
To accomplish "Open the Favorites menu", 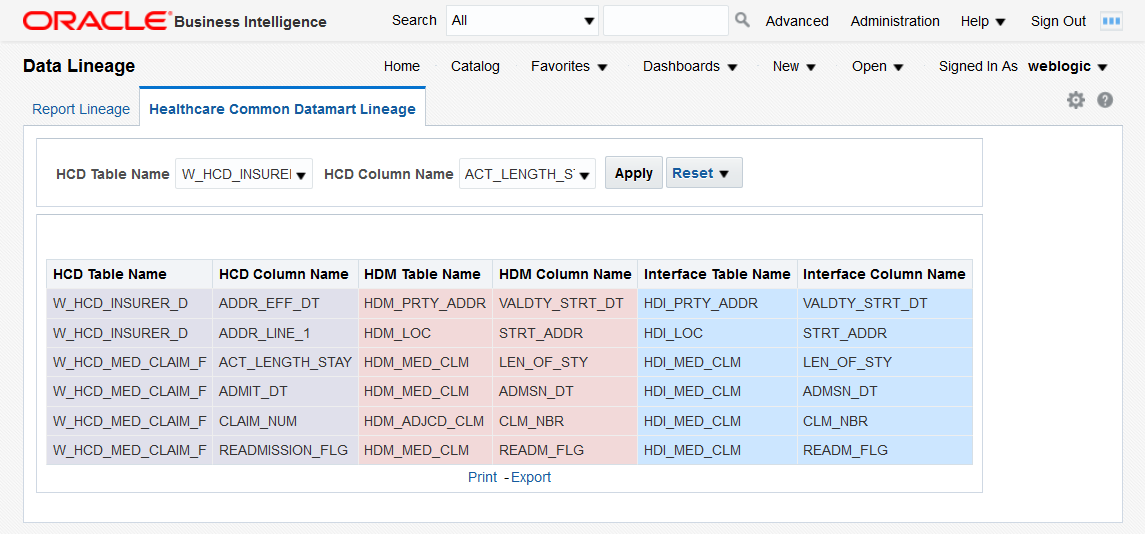I will pyautogui.click(x=569, y=66).
